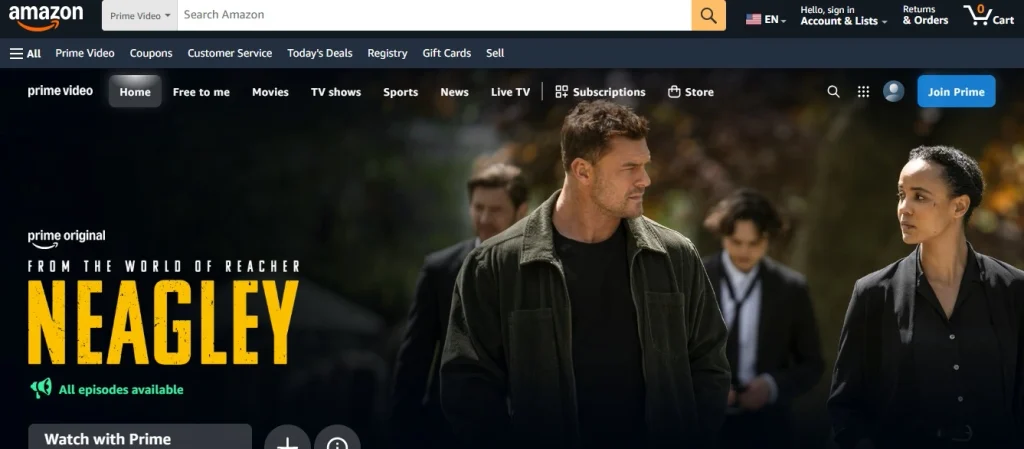Open Account & Lists menu
The height and width of the screenshot is (449, 1024).
[x=844, y=16]
